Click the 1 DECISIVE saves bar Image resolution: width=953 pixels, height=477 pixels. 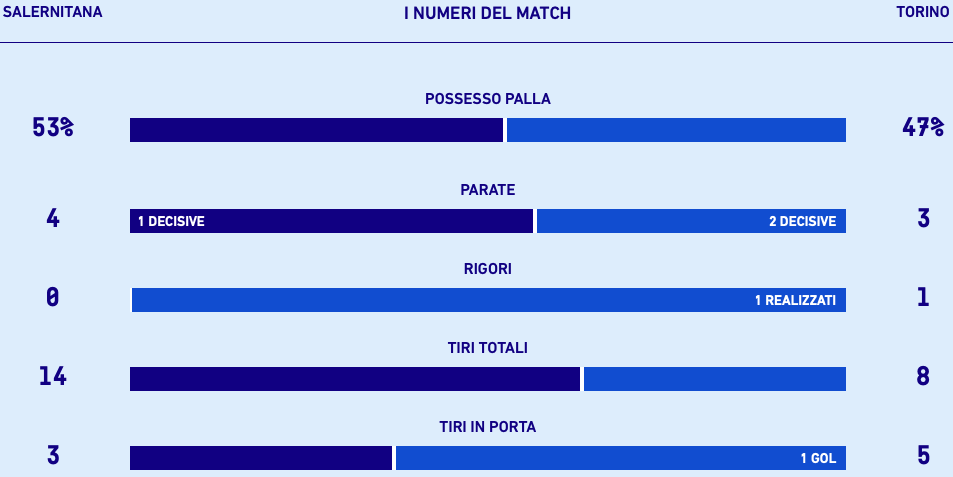331,221
